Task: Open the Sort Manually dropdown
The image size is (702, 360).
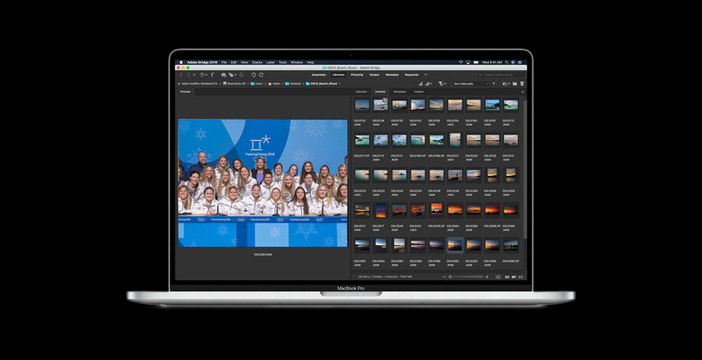Action: tap(471, 84)
